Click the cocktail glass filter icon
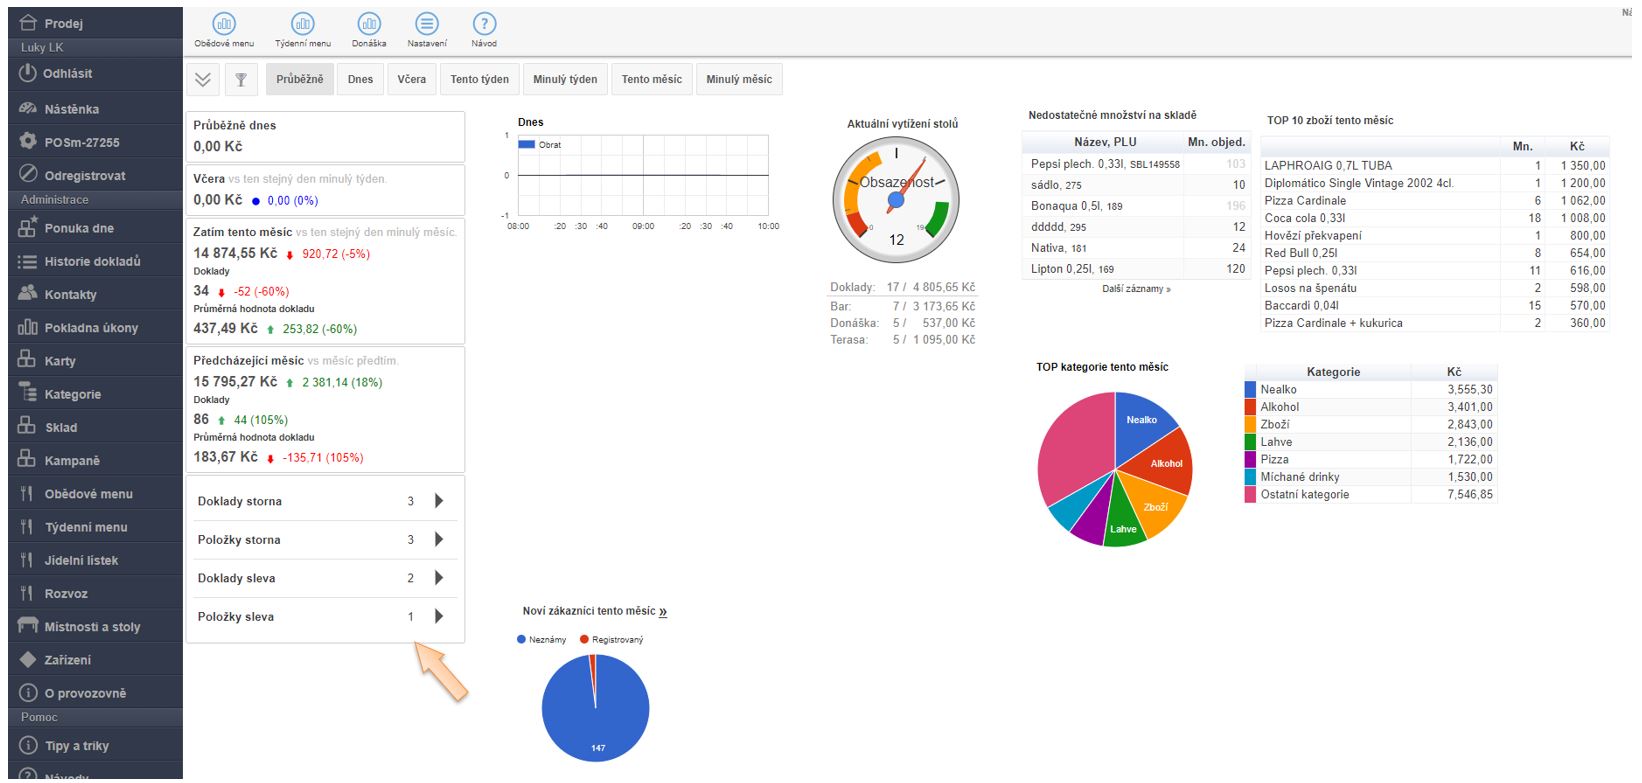Image resolution: width=1642 pixels, height=783 pixels. [241, 80]
